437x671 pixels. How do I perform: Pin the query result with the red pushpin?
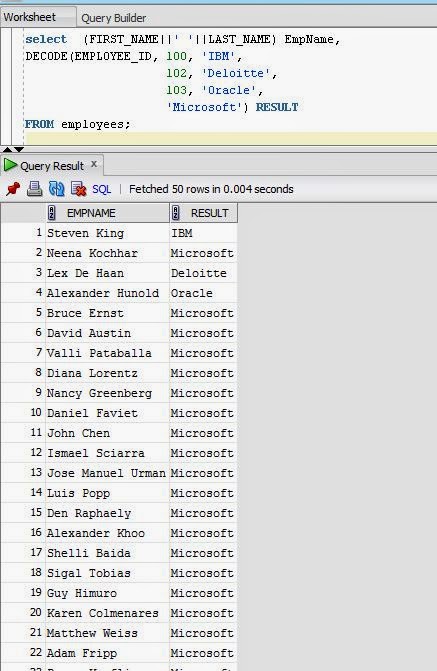(x=13, y=189)
